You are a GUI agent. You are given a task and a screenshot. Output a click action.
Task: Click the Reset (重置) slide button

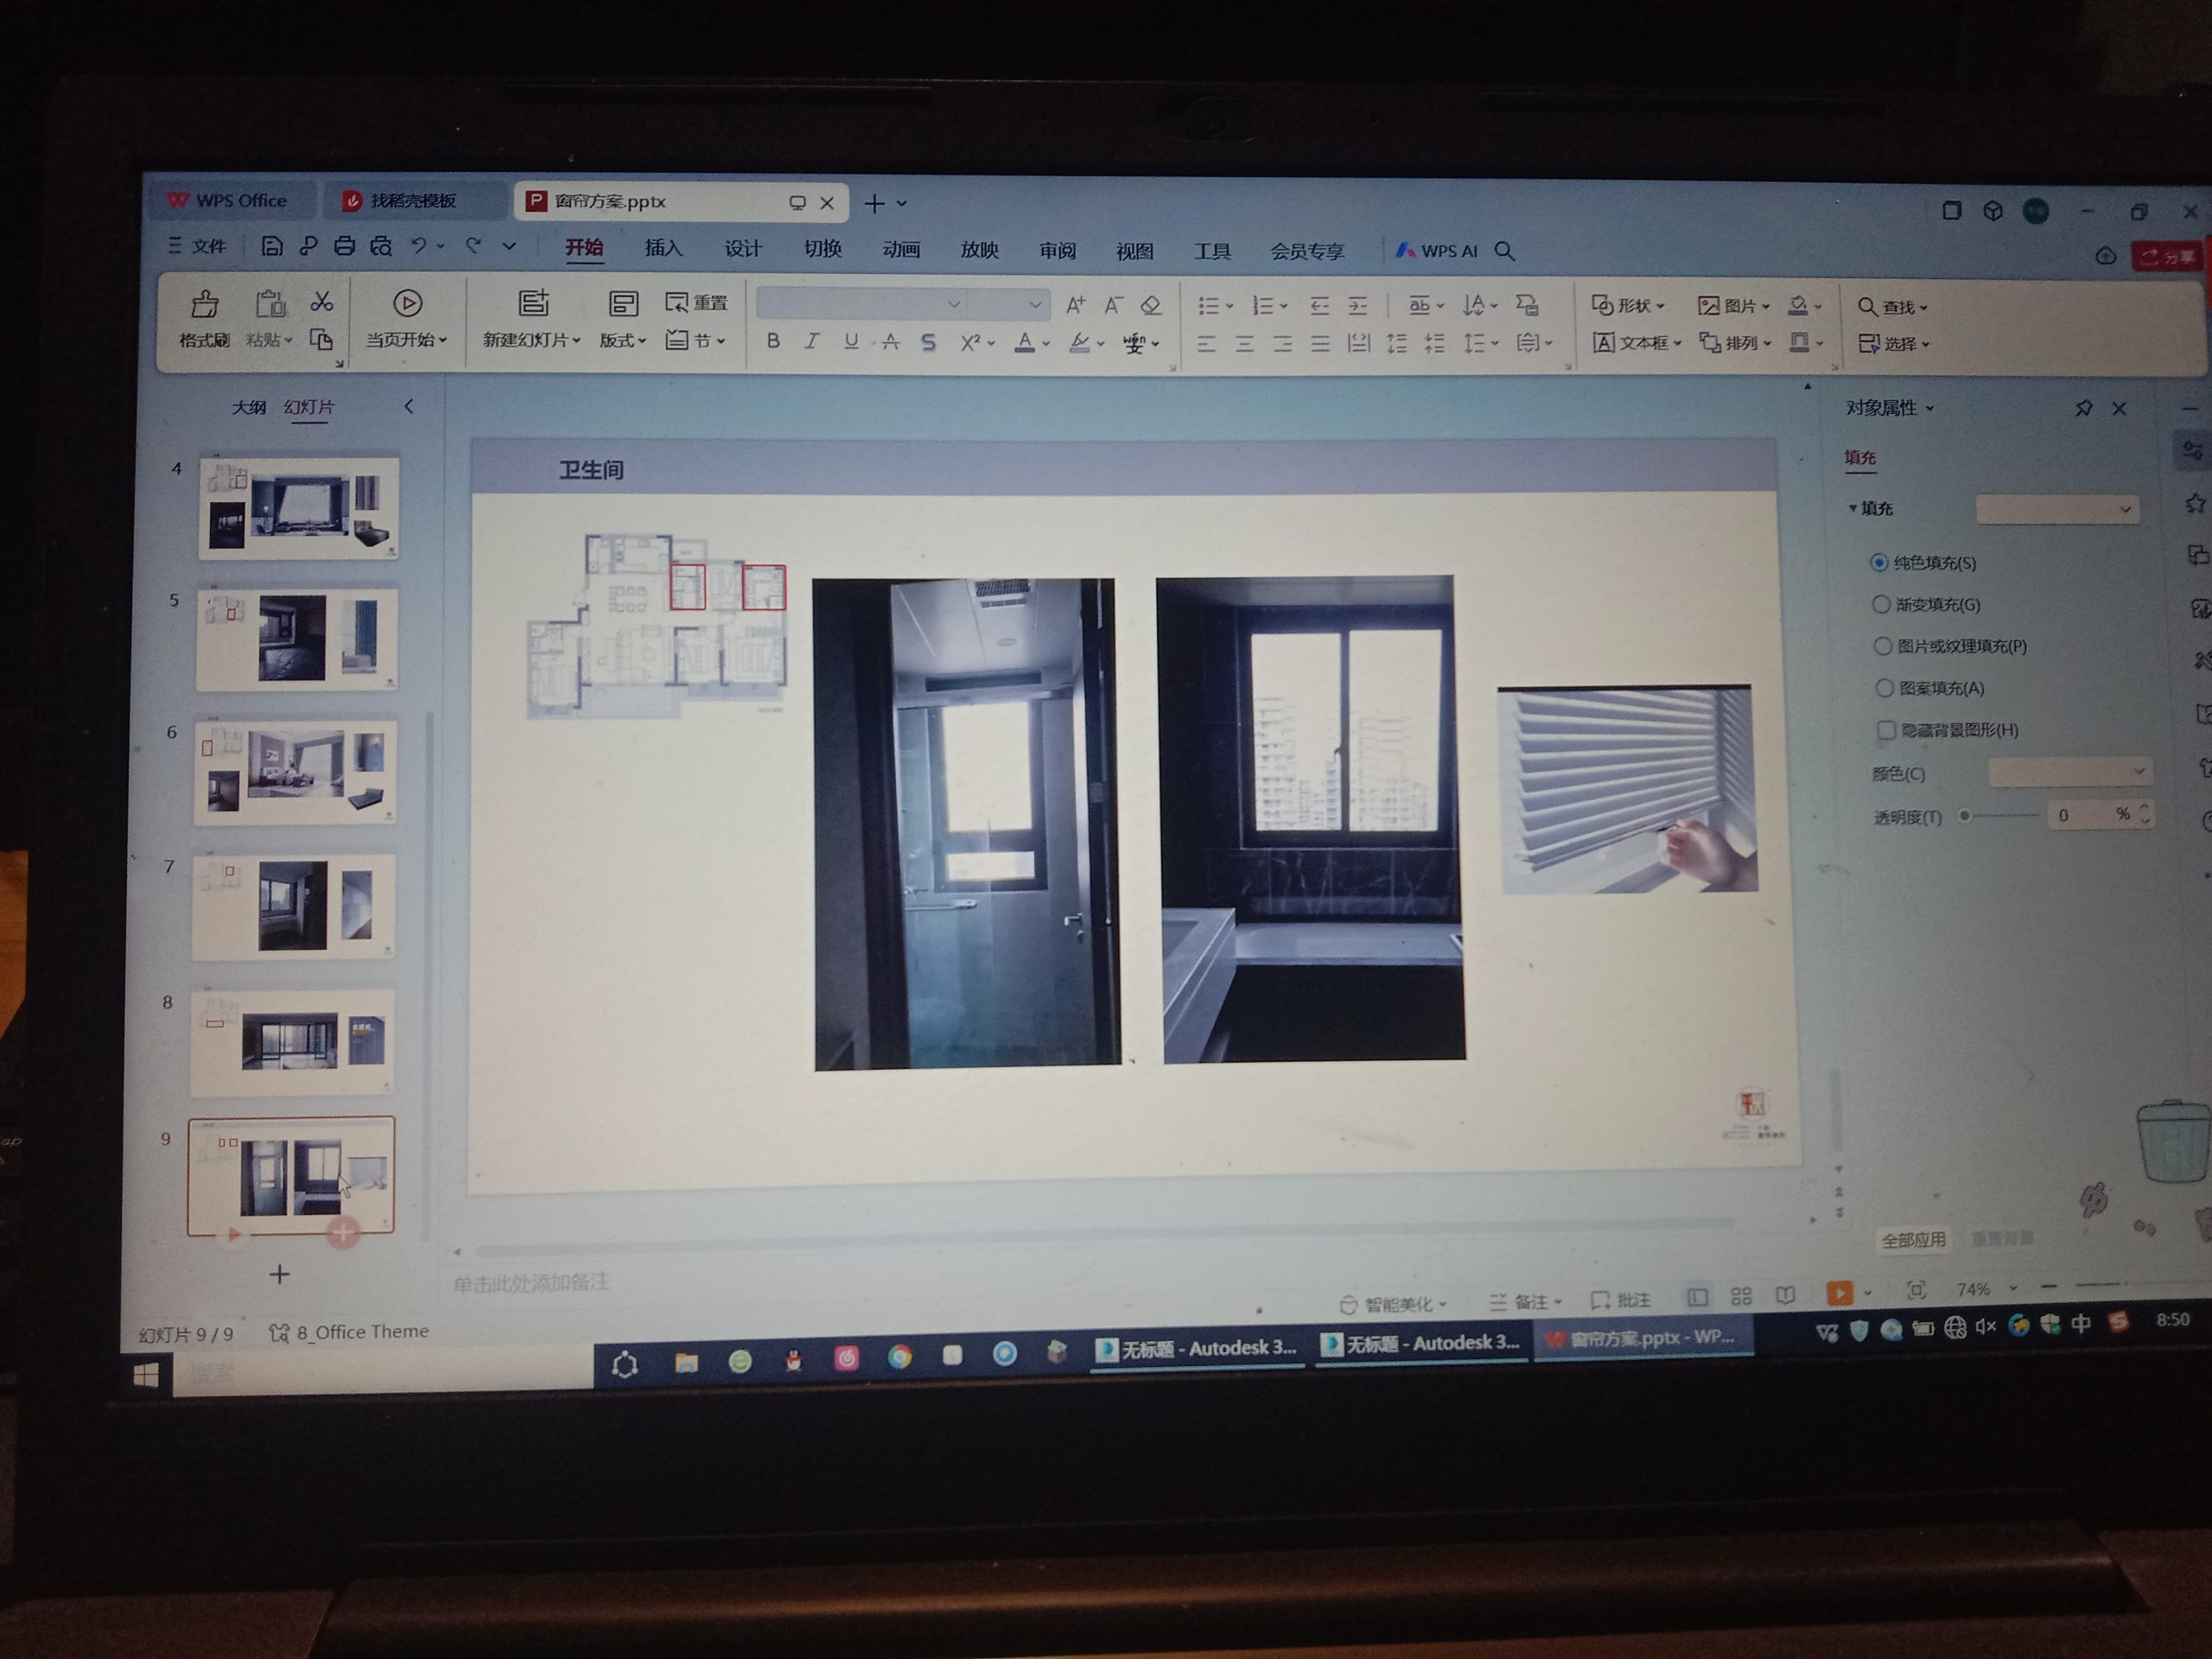pyautogui.click(x=697, y=303)
